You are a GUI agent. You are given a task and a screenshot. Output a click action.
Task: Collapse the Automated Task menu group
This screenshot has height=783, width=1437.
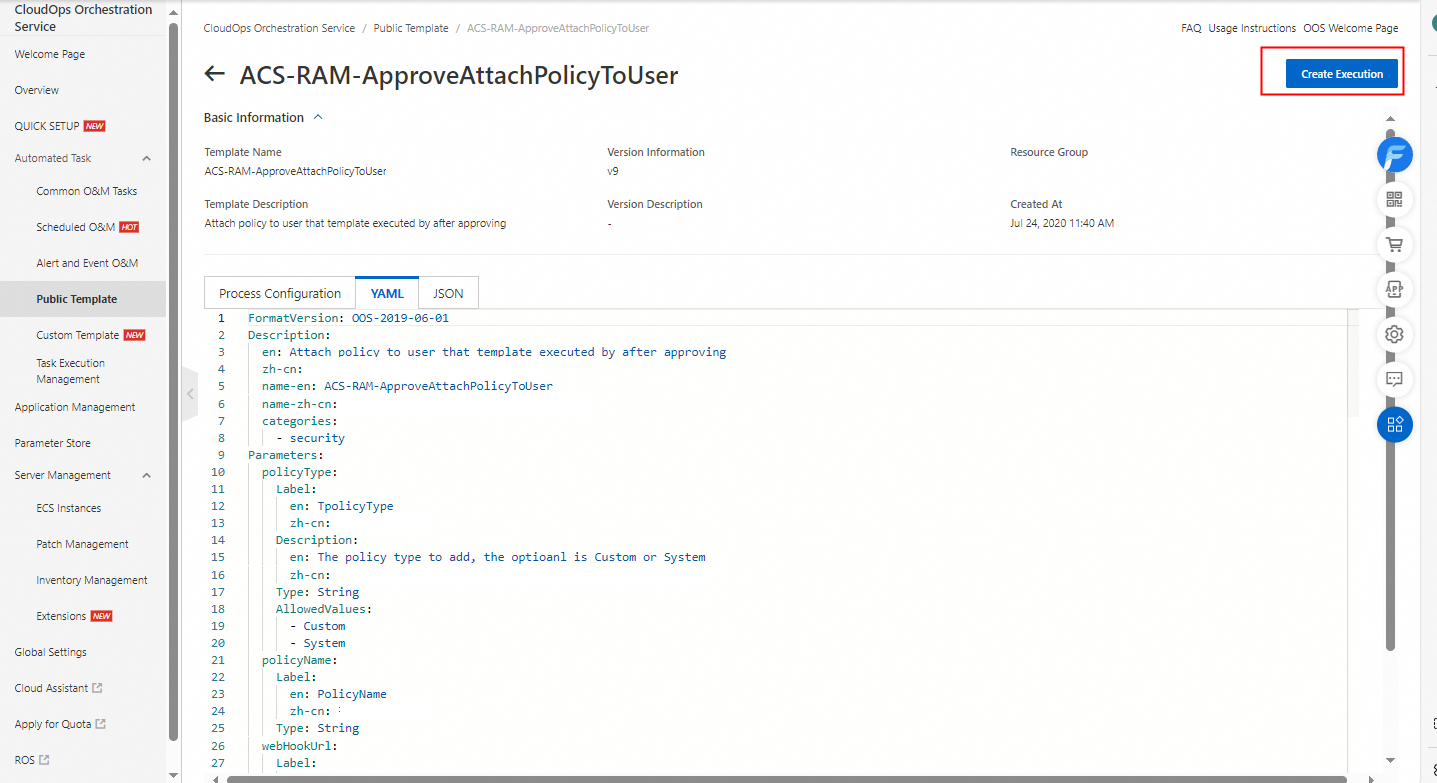tap(147, 158)
